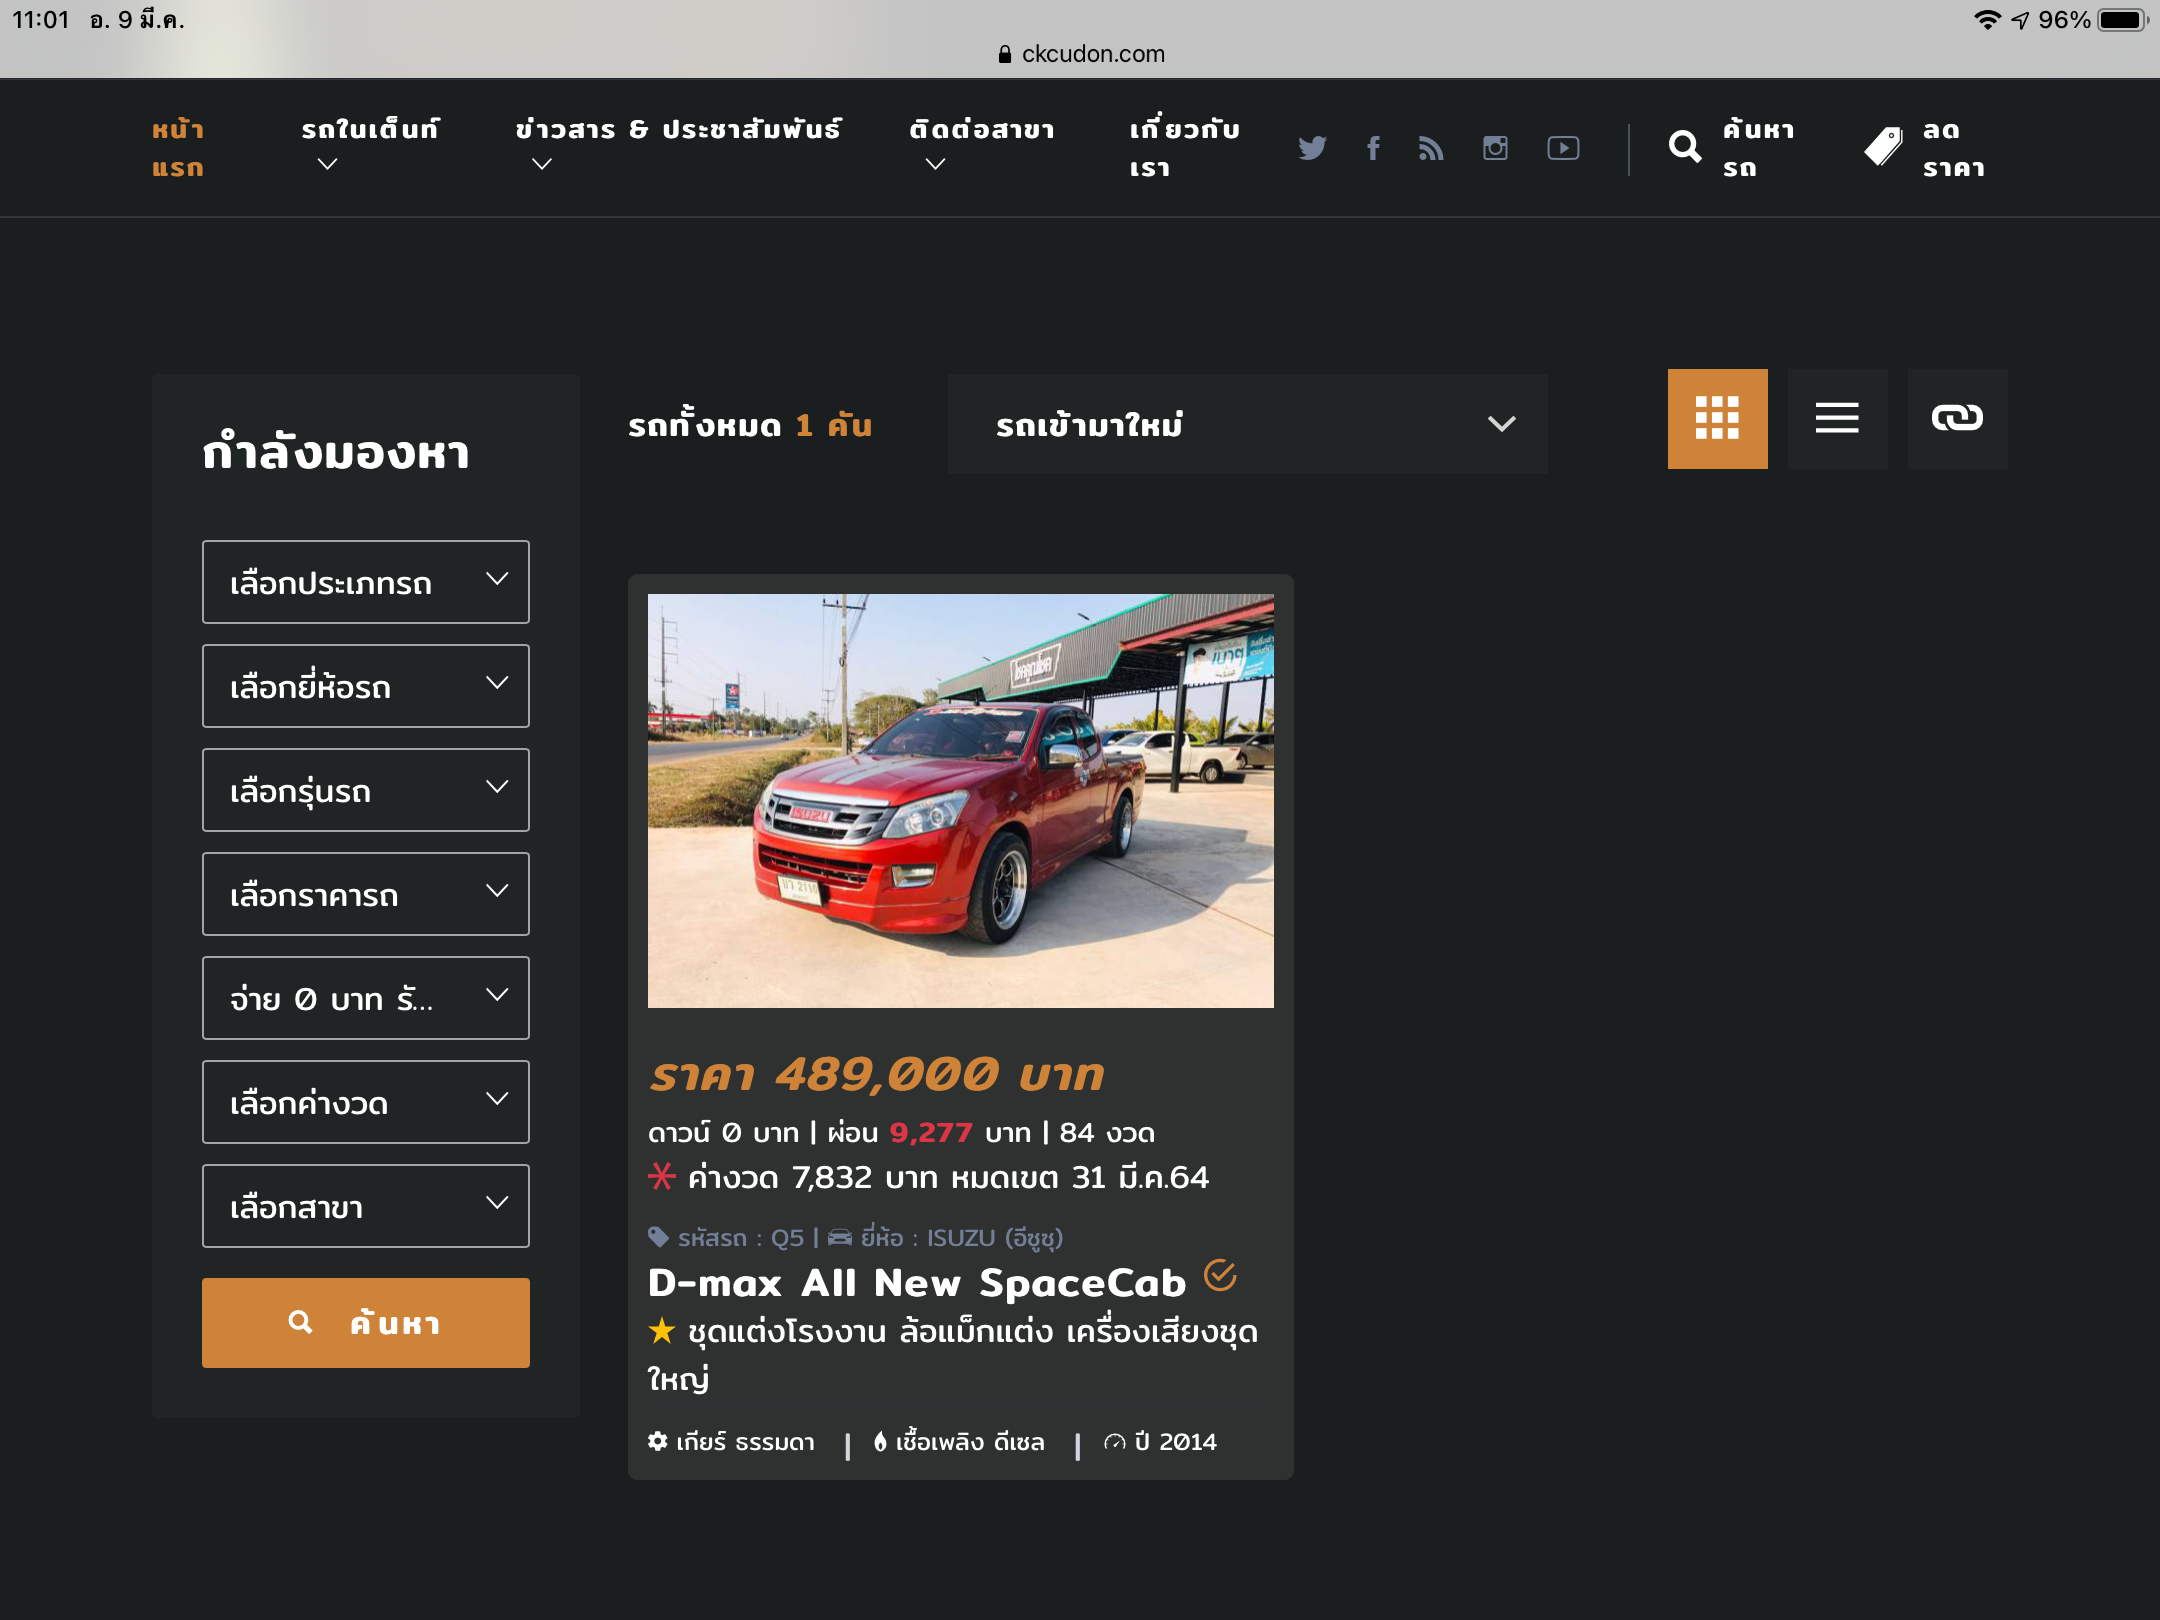The height and width of the screenshot is (1620, 2160).
Task: Click the Instagram icon in navigation
Action: click(1495, 148)
